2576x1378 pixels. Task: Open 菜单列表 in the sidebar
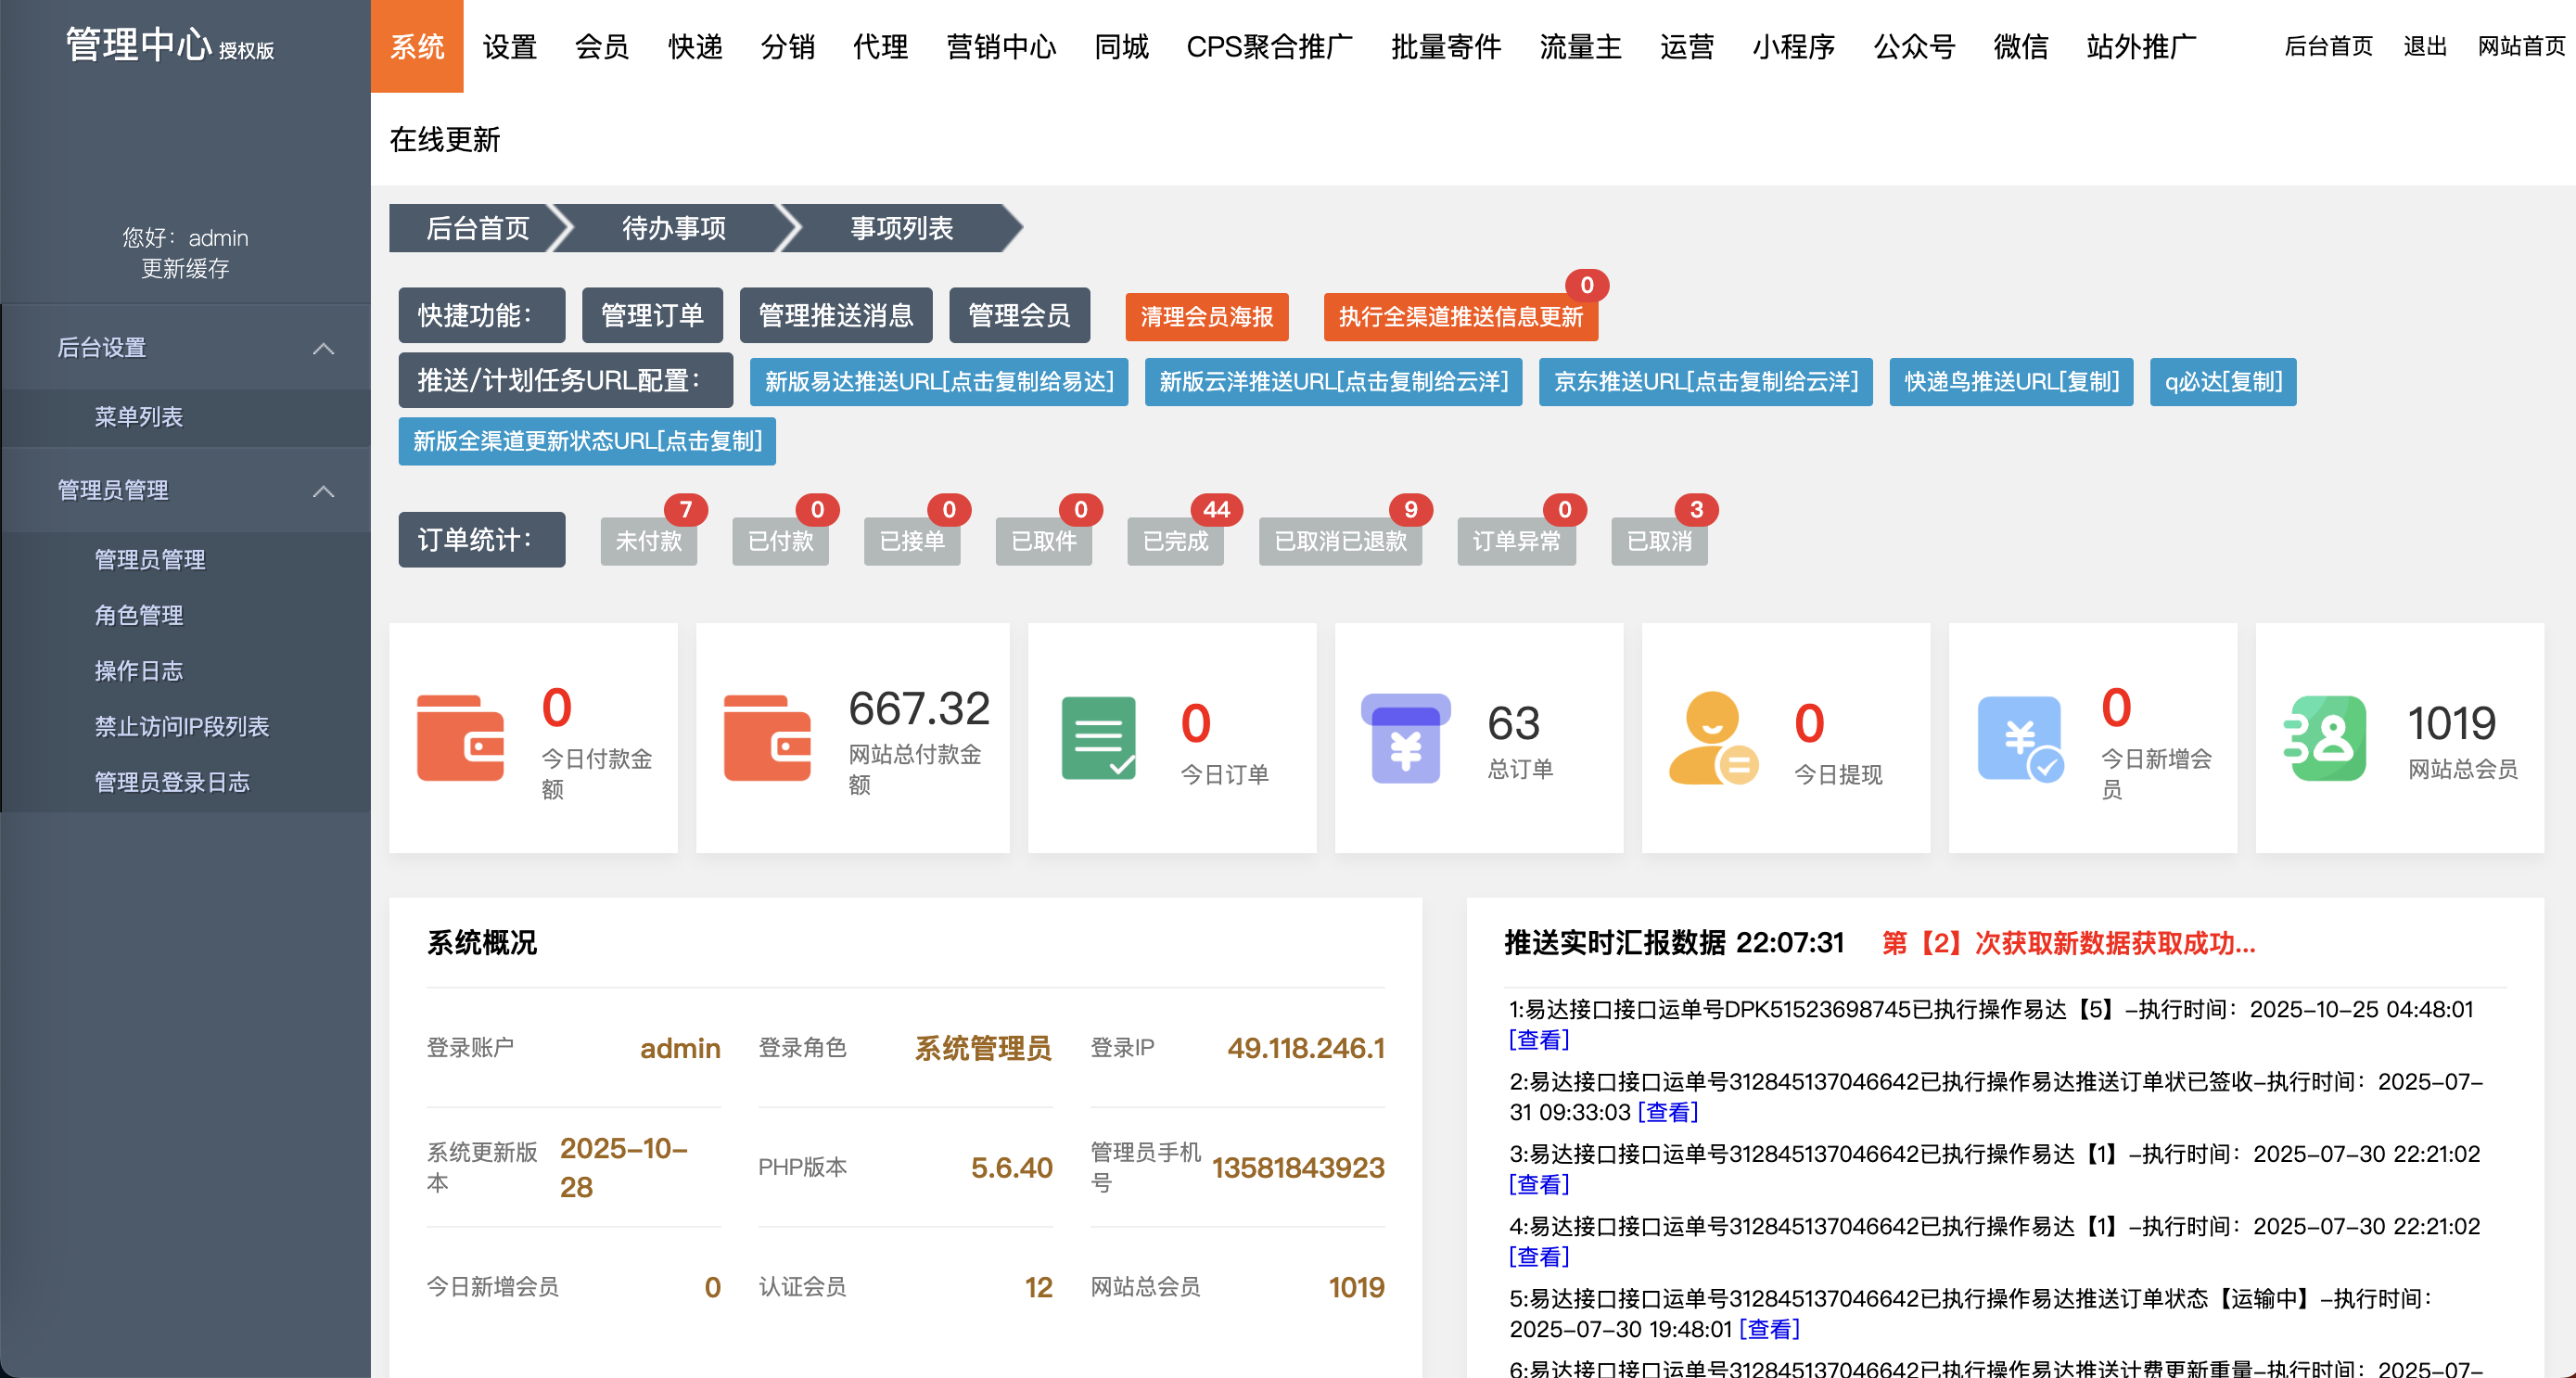coord(139,417)
